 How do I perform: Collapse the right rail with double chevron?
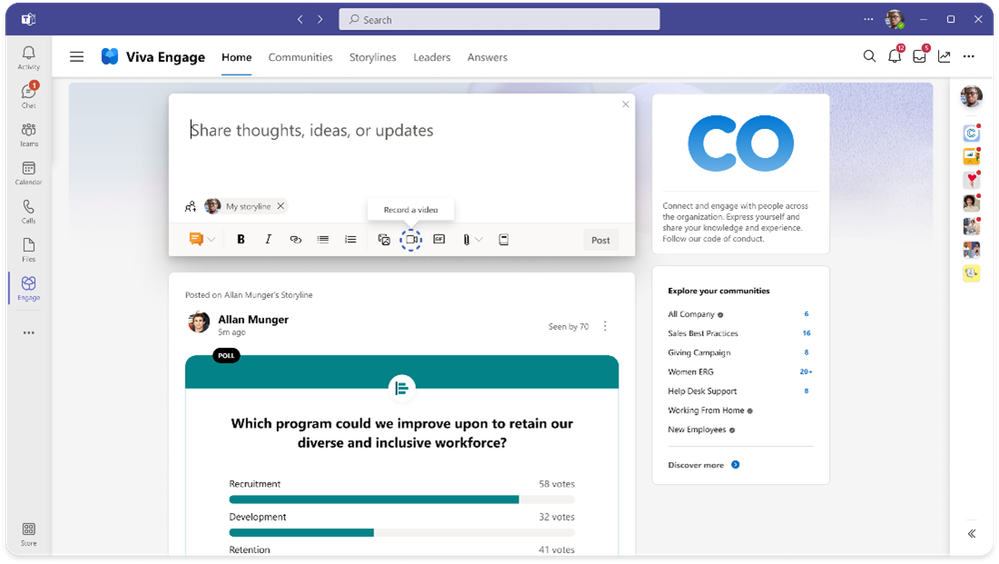pos(972,533)
